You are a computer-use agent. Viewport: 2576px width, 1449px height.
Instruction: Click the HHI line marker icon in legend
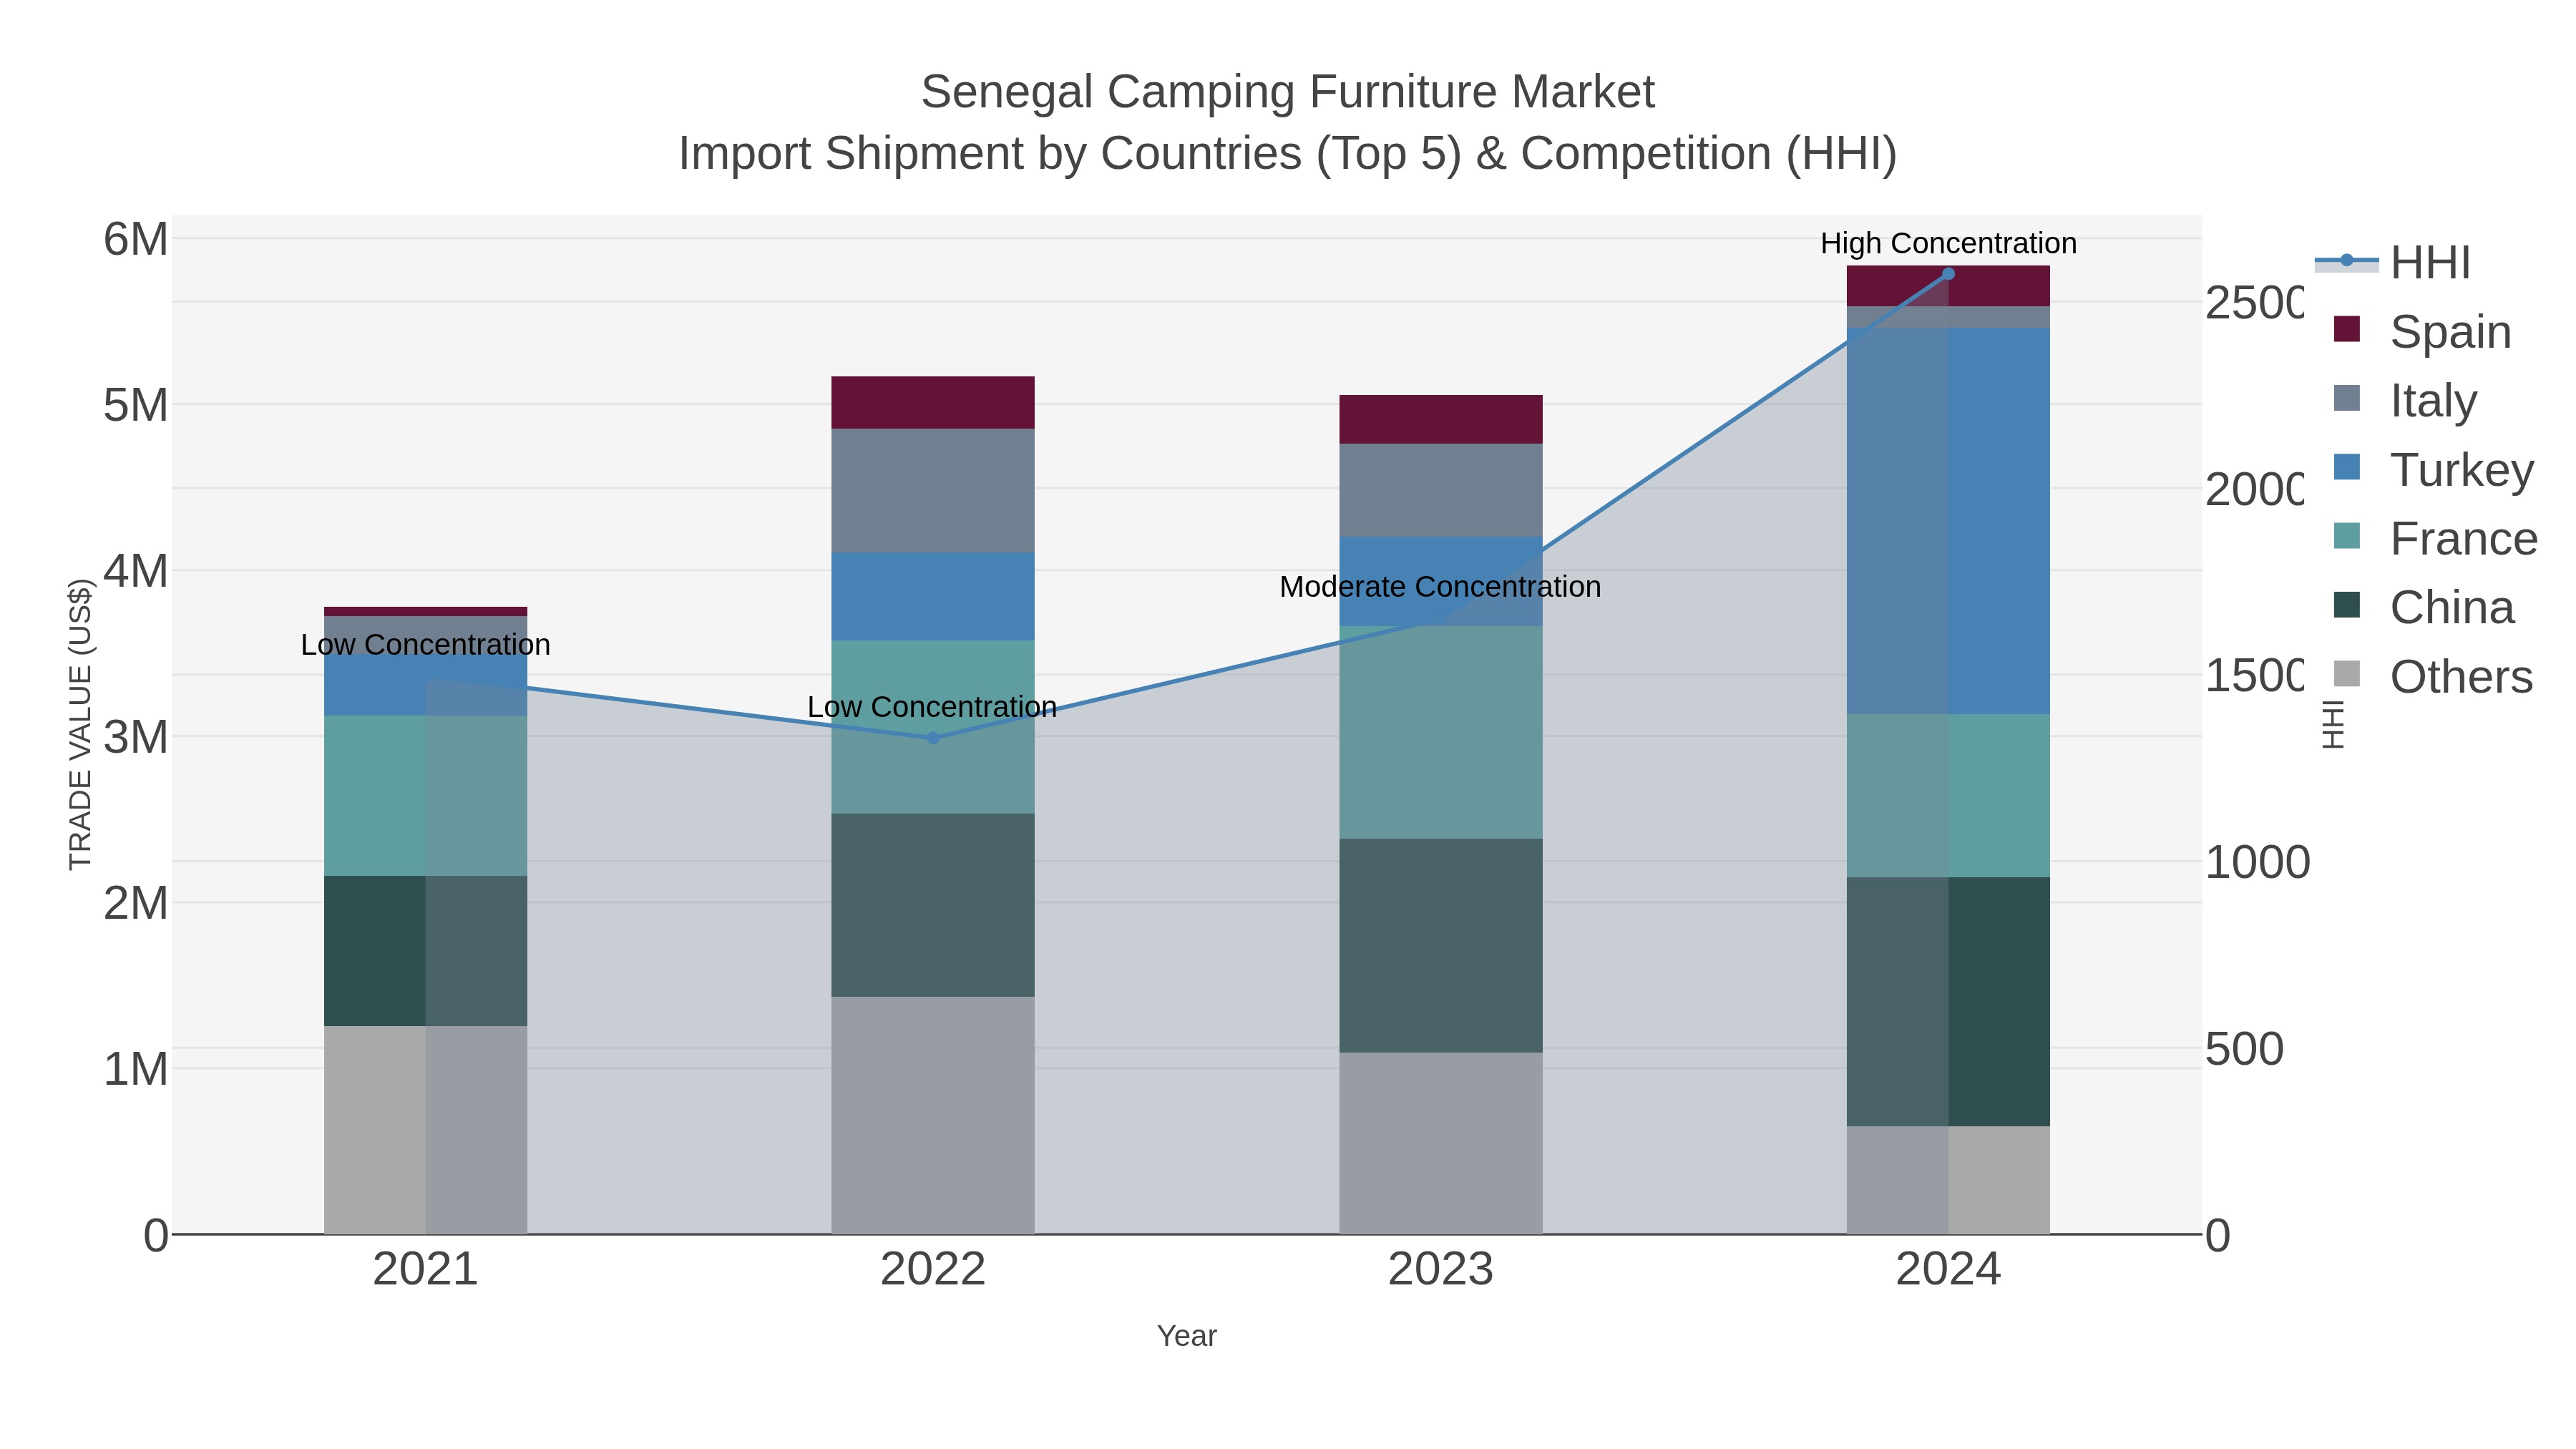(x=2346, y=261)
